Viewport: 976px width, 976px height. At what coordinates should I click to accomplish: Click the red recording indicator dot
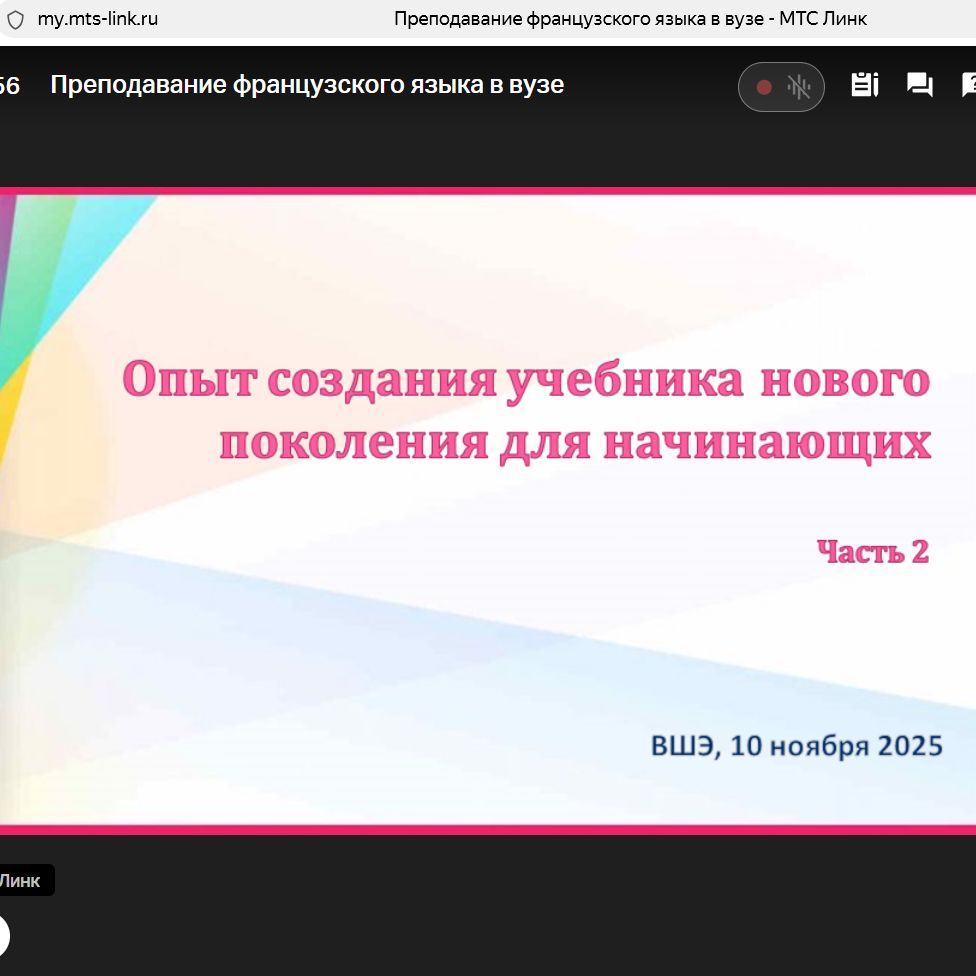click(x=764, y=87)
